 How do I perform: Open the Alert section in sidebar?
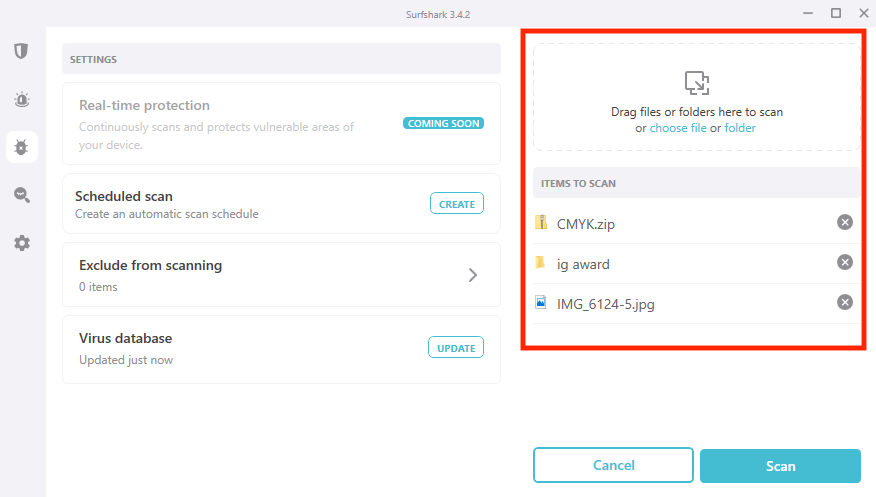tap(22, 99)
